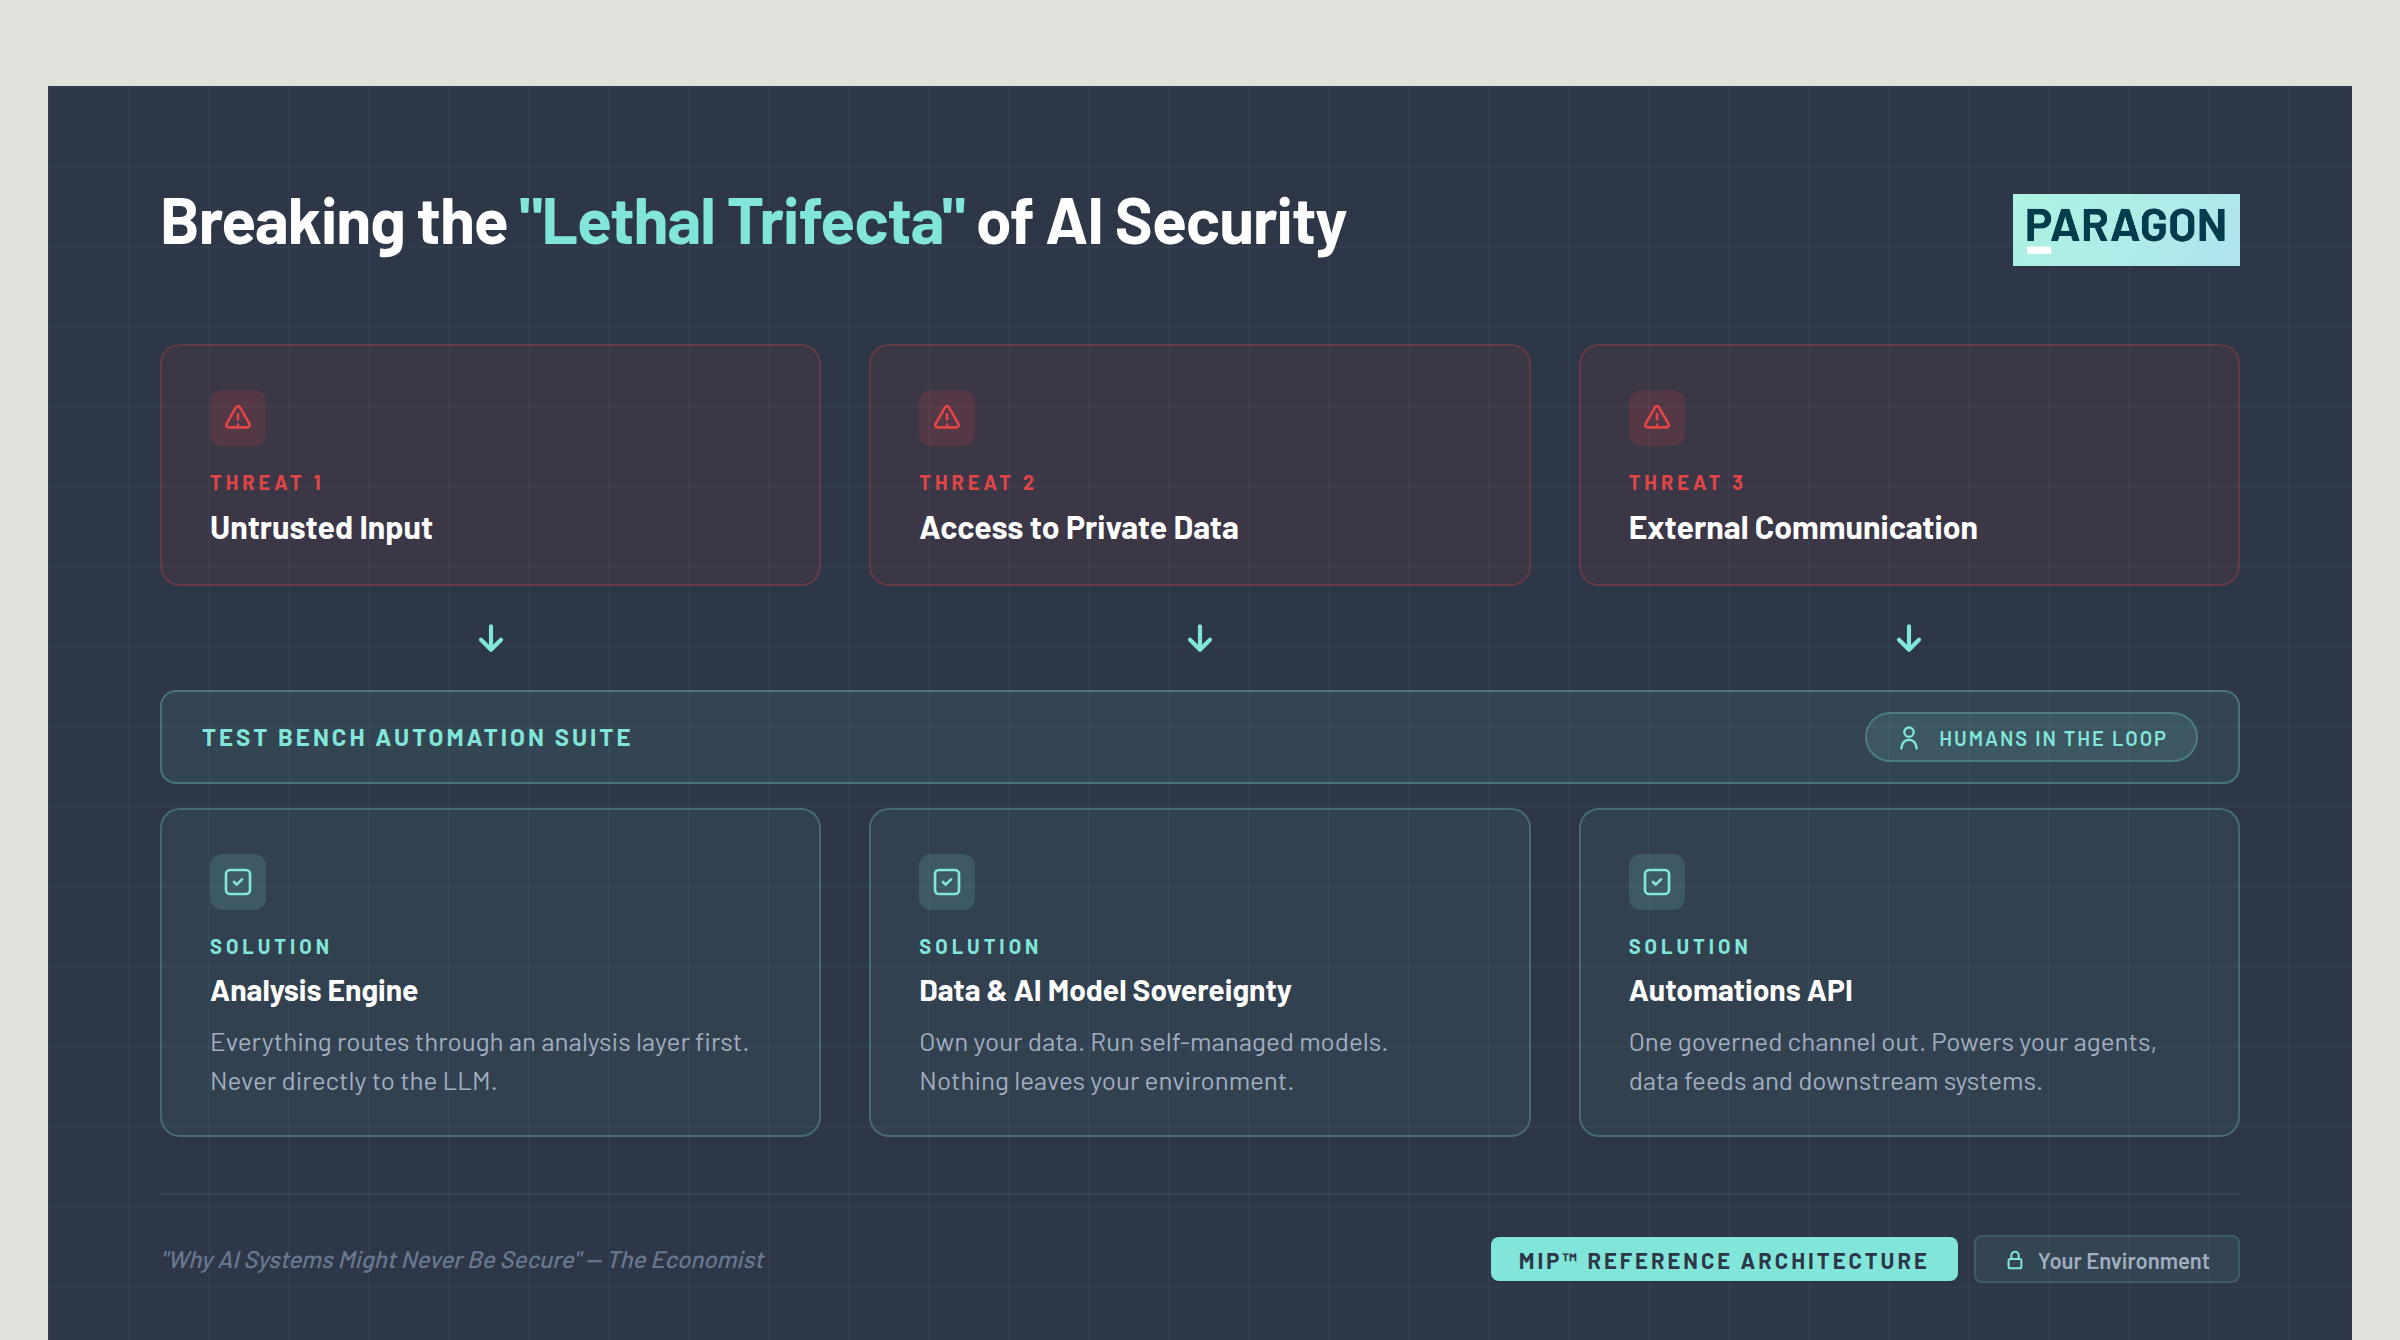Click the person icon in Humans in the Loop
This screenshot has width=2400, height=1340.
click(x=1910, y=737)
